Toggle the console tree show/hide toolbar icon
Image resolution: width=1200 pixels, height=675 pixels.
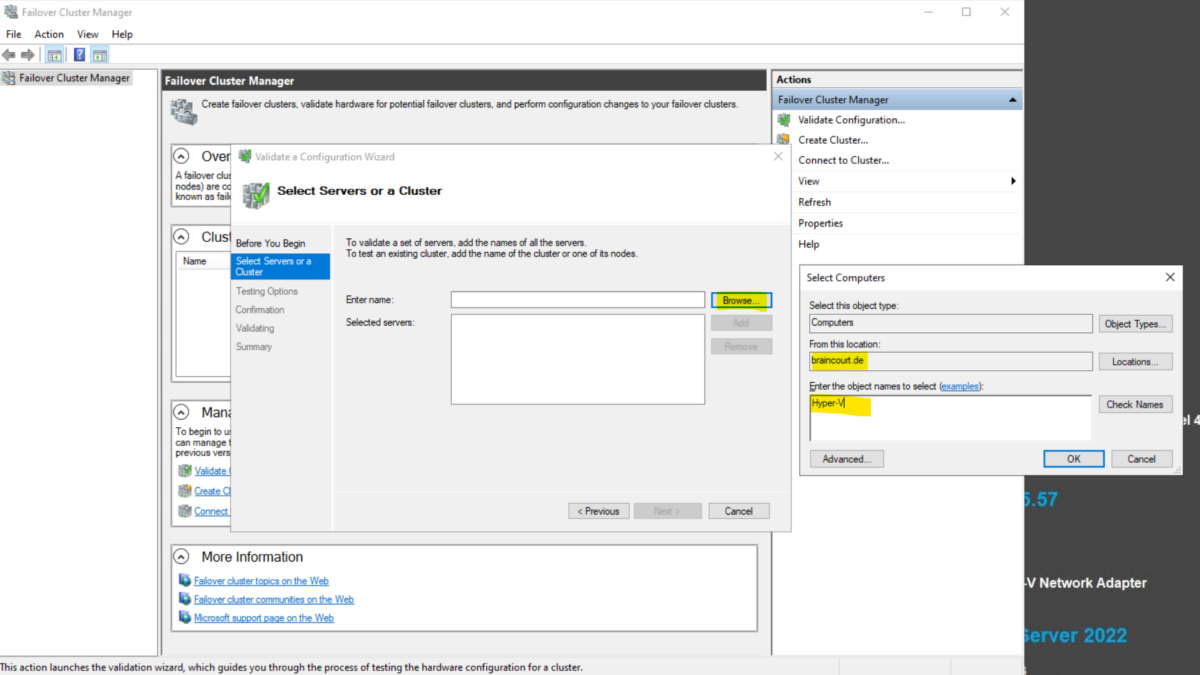(54, 54)
